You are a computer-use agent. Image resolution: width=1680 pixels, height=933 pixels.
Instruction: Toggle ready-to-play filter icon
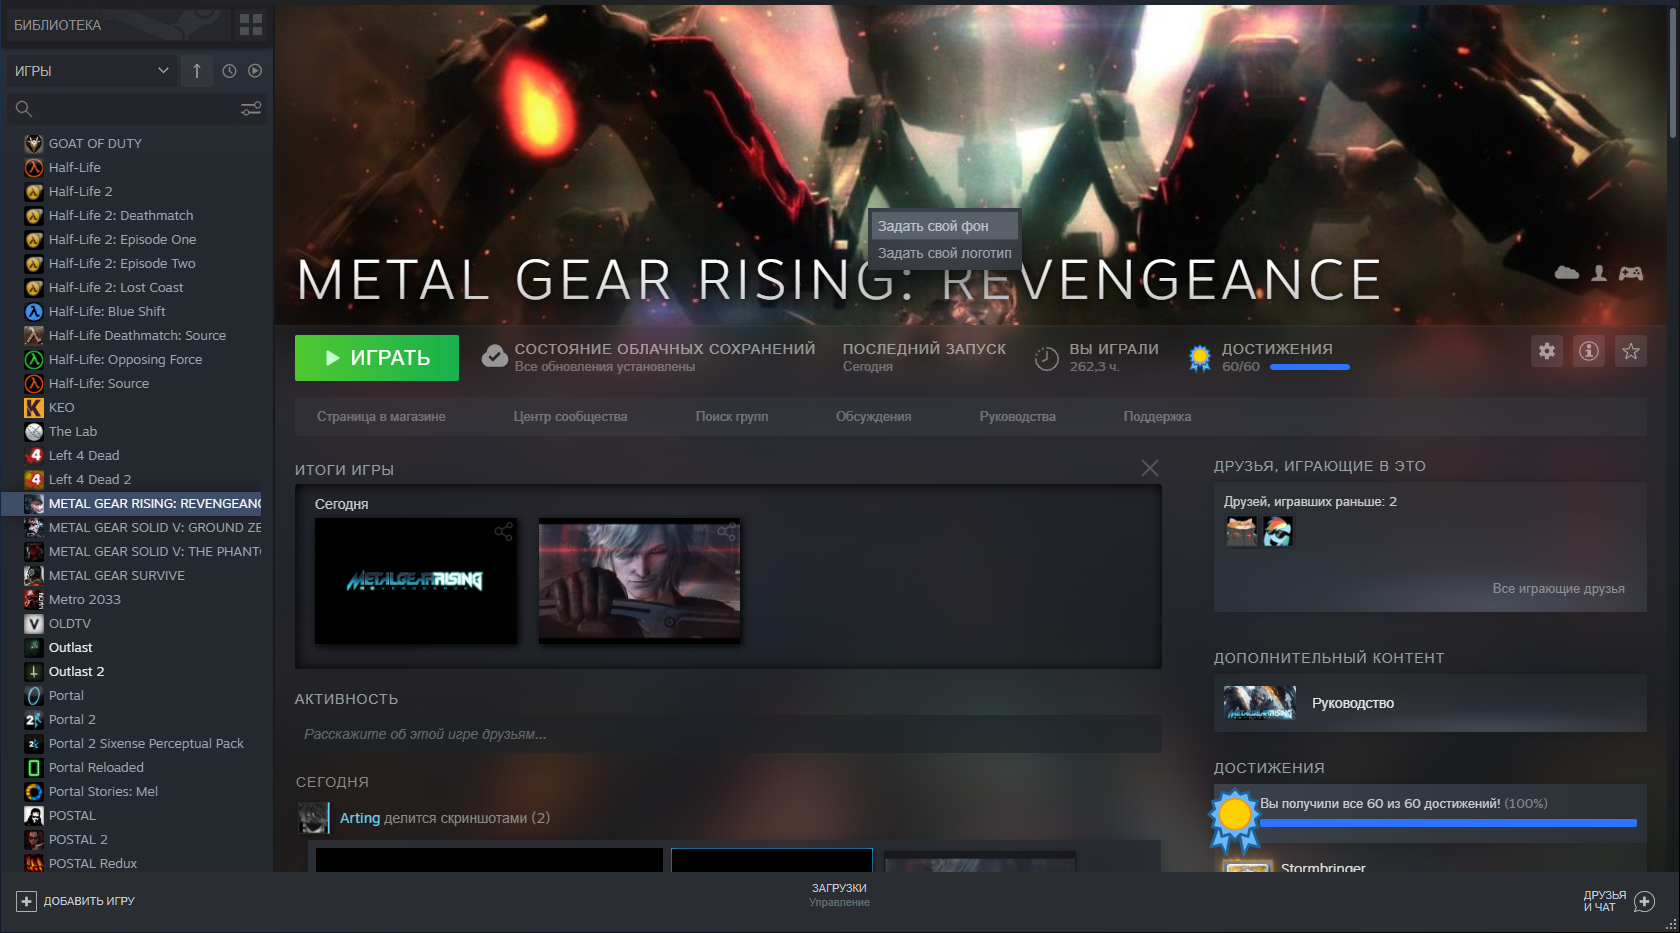[255, 71]
